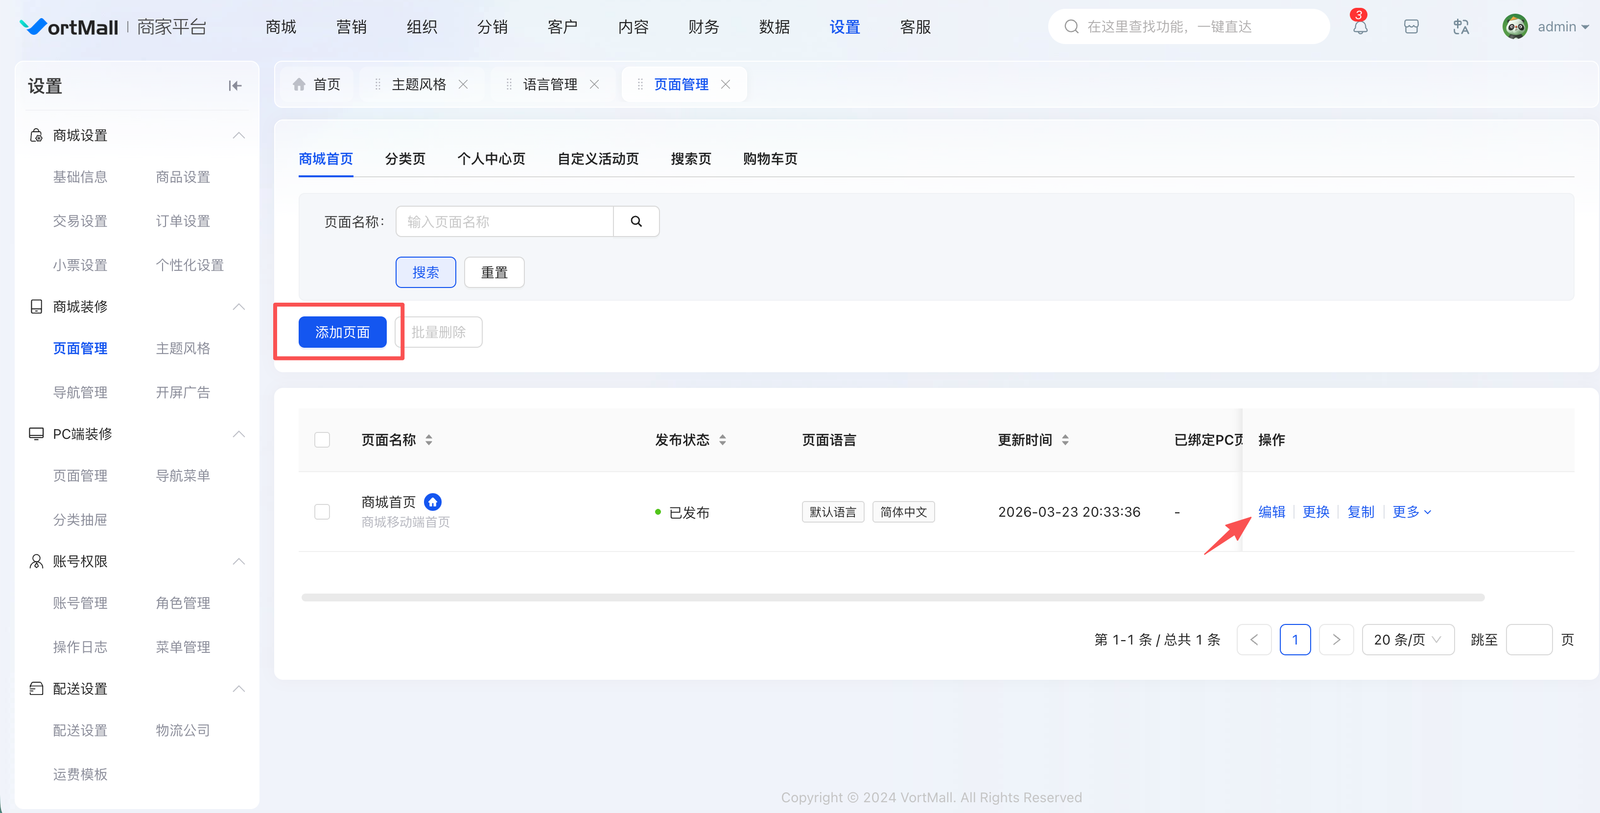Image resolution: width=1600 pixels, height=813 pixels.
Task: Close the 语言管理 tab
Action: pos(594,85)
